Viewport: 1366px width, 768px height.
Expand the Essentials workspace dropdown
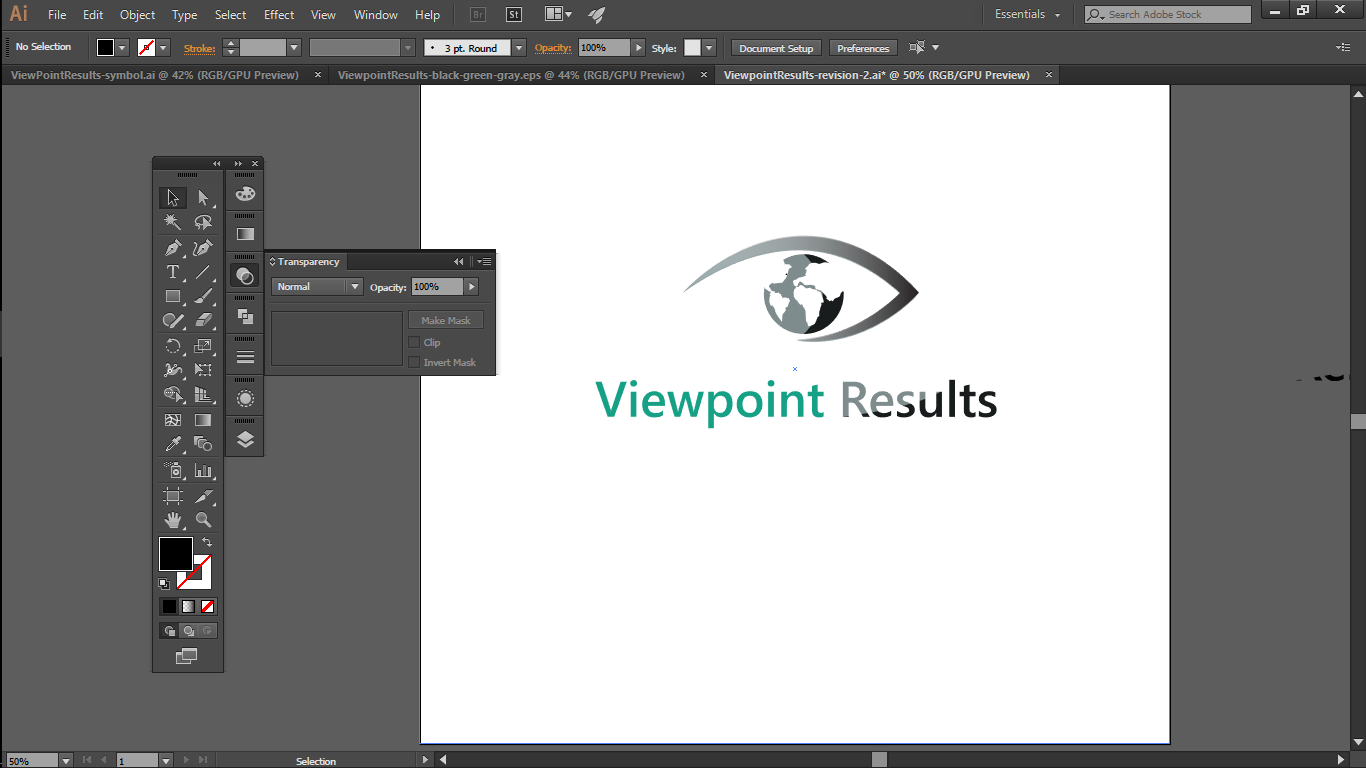[1028, 15]
